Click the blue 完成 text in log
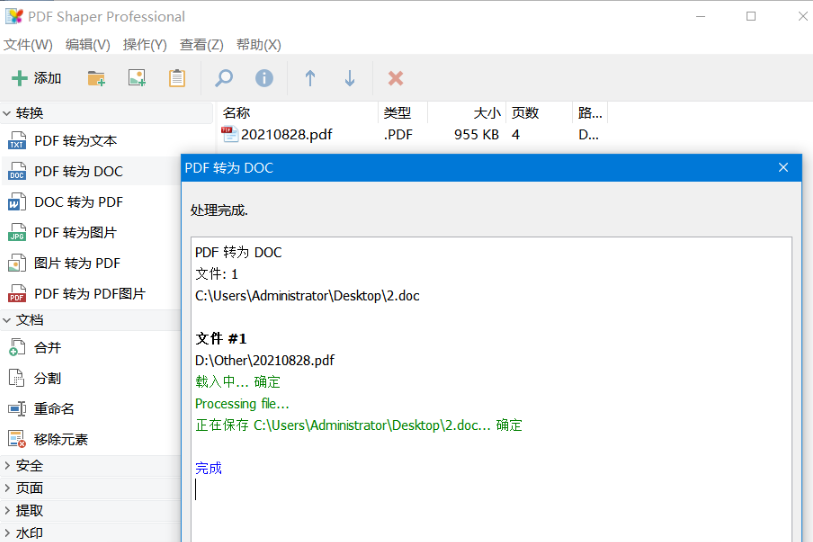The height and width of the screenshot is (542, 813). pyautogui.click(x=208, y=468)
